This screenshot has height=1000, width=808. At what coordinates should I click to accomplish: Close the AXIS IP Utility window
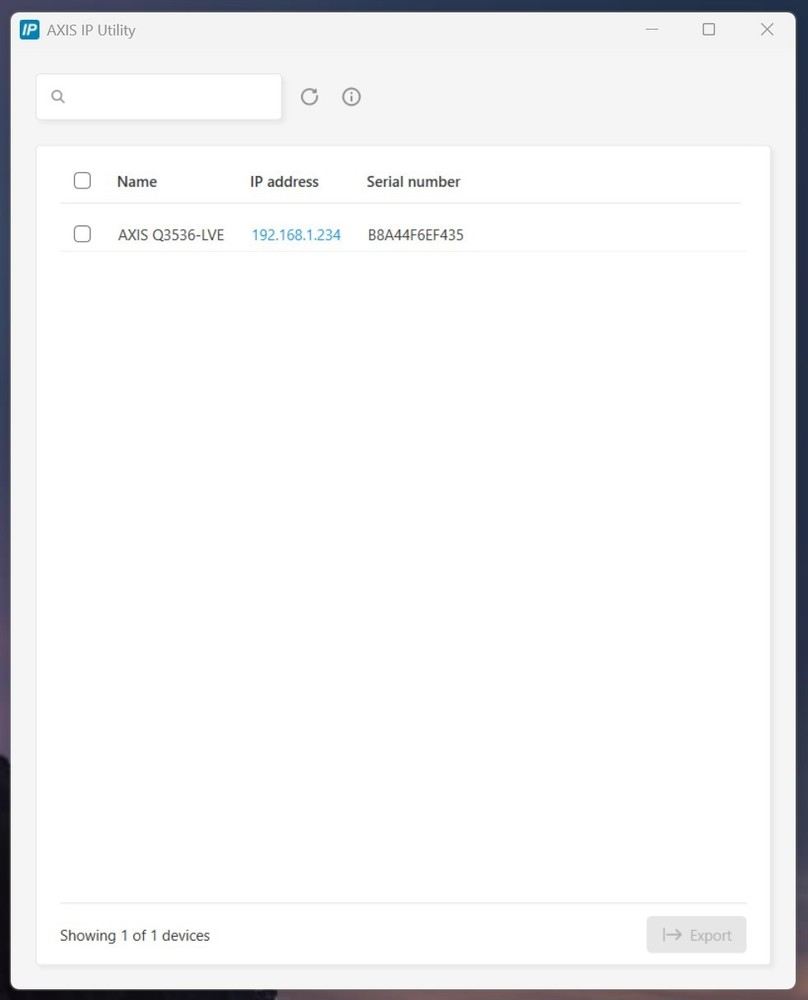coord(767,30)
